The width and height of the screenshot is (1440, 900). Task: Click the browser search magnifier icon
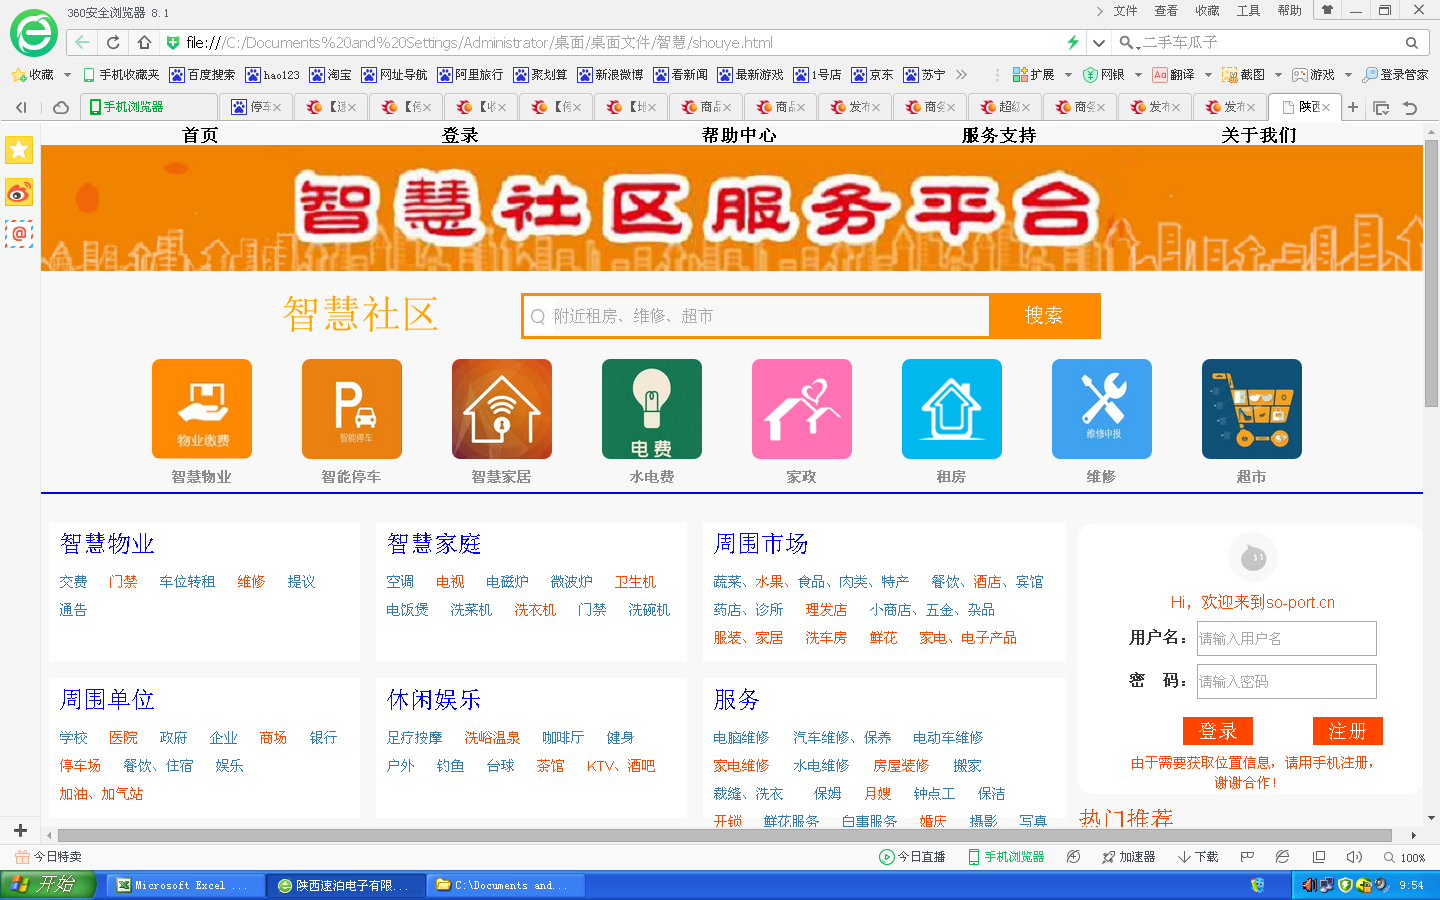[1412, 43]
